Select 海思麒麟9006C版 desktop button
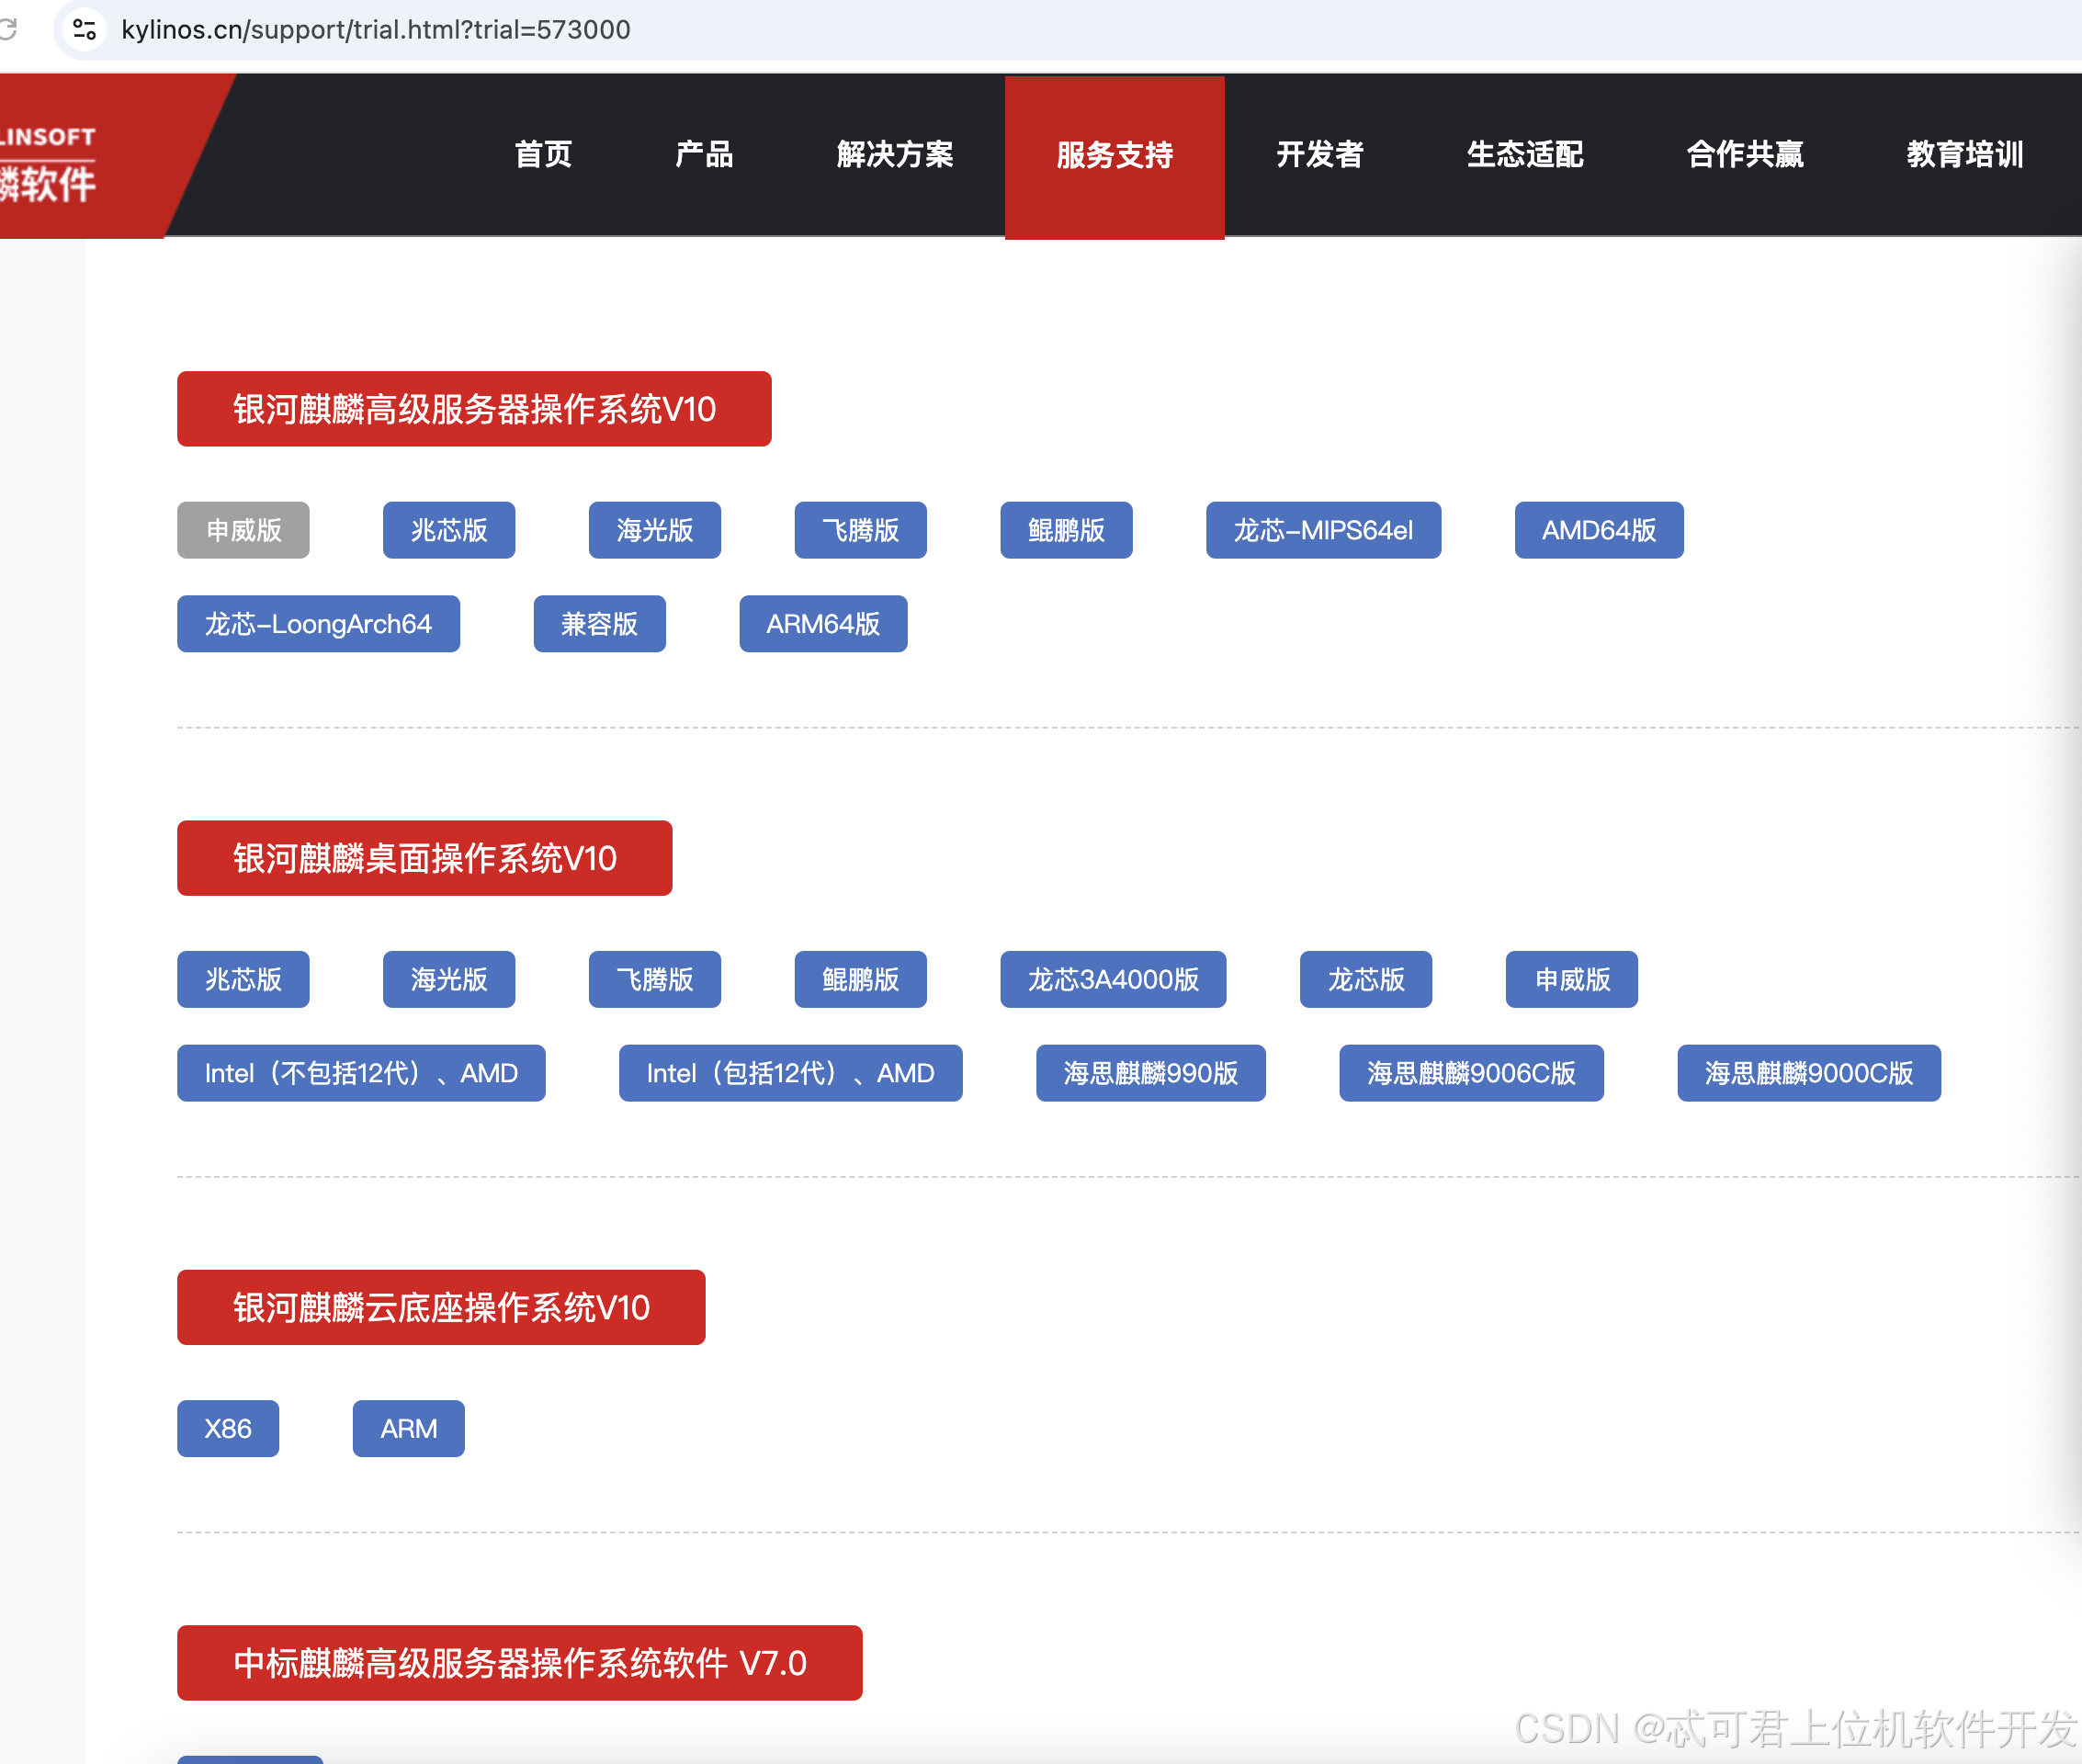Image resolution: width=2082 pixels, height=1764 pixels. coord(1470,1073)
